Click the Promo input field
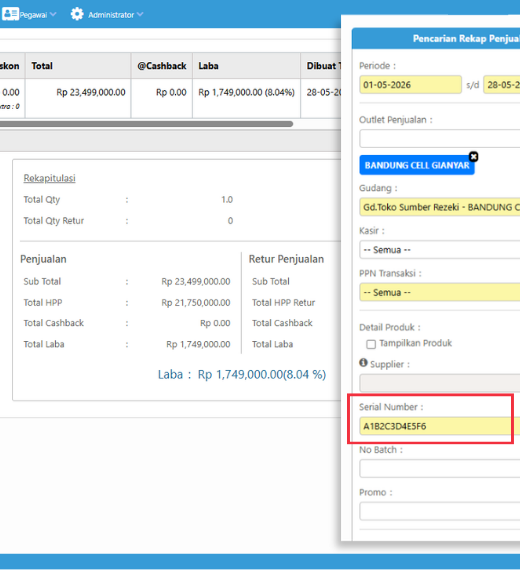This screenshot has width=520, height=570. 440,511
